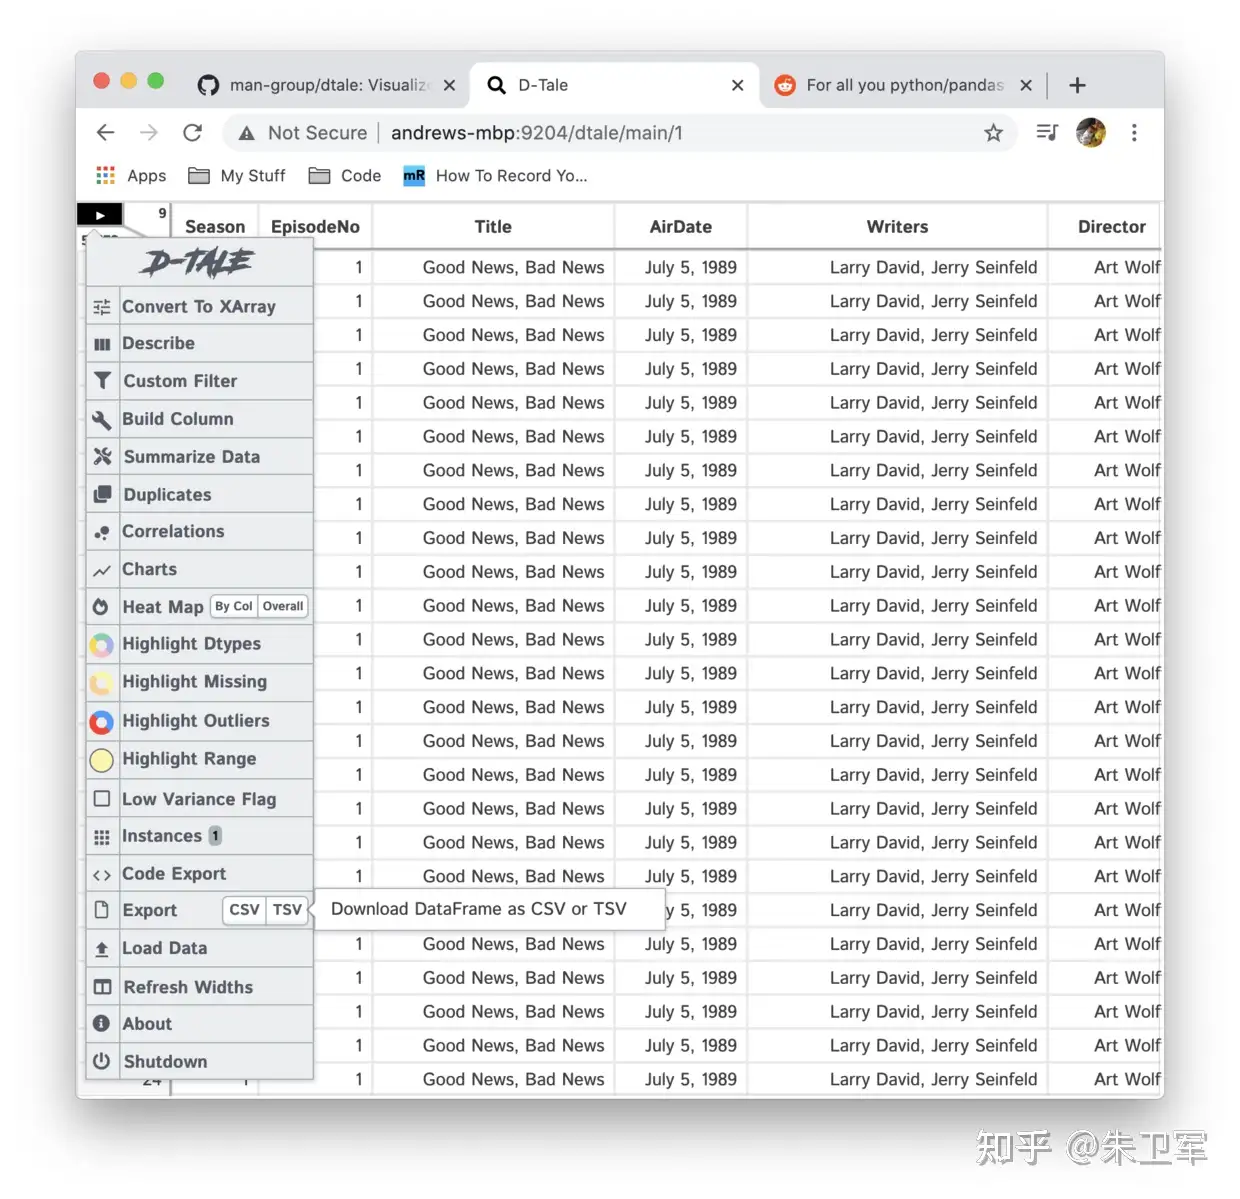Click the Load Data upload icon
Image resolution: width=1240 pixels, height=1199 pixels.
(101, 949)
